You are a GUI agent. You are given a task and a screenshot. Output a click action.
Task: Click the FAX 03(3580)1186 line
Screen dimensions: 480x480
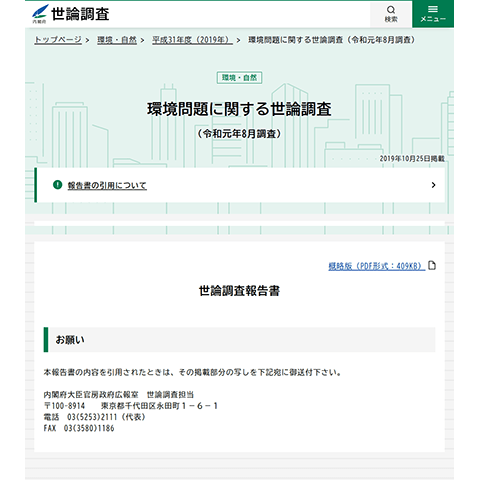79,428
